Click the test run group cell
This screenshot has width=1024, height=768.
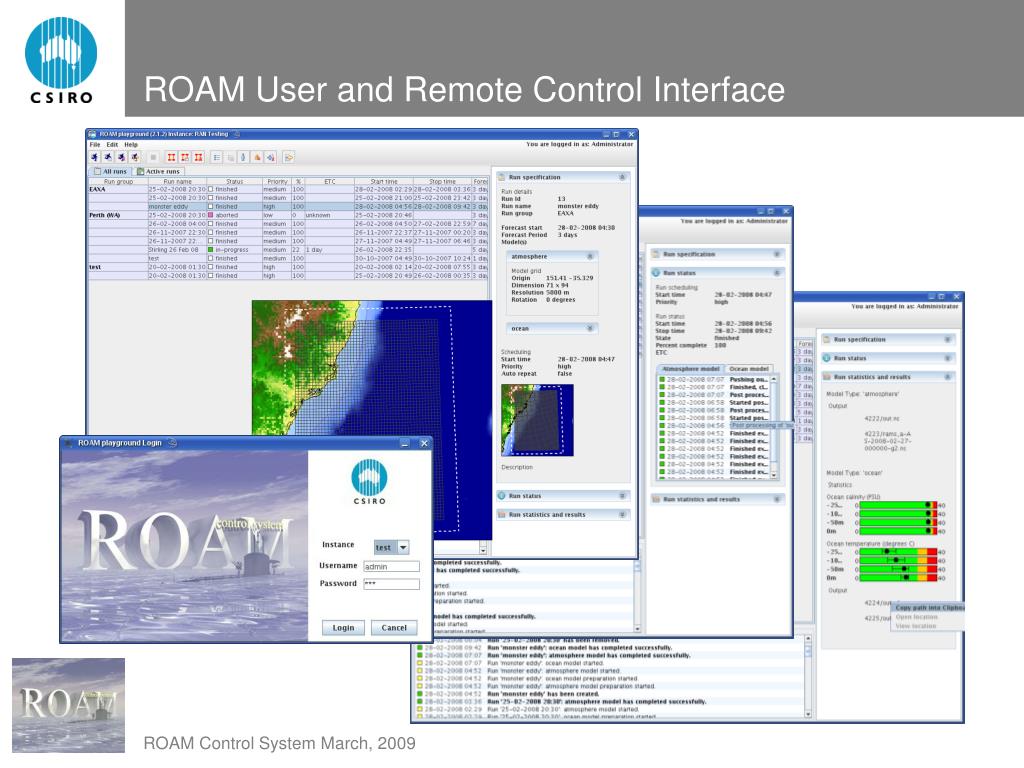click(x=118, y=267)
